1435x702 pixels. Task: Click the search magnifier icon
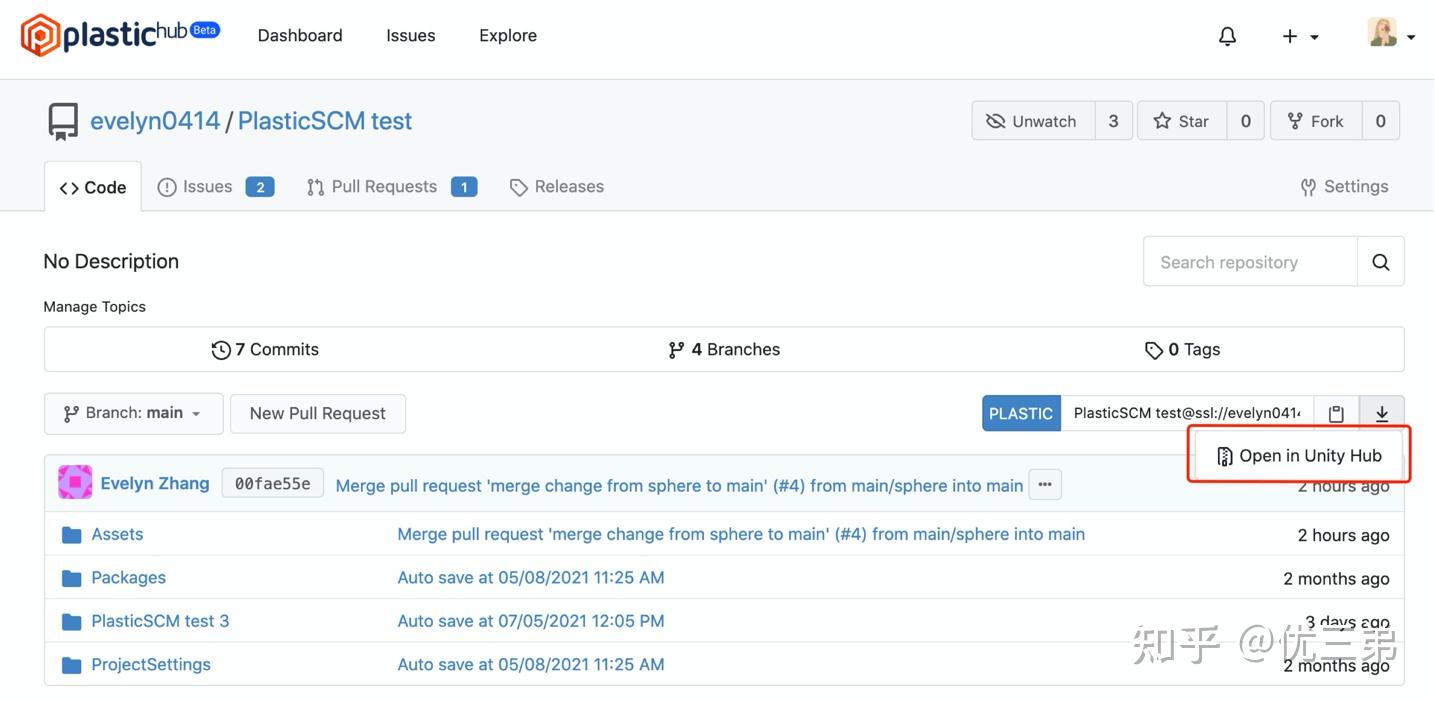point(1381,262)
